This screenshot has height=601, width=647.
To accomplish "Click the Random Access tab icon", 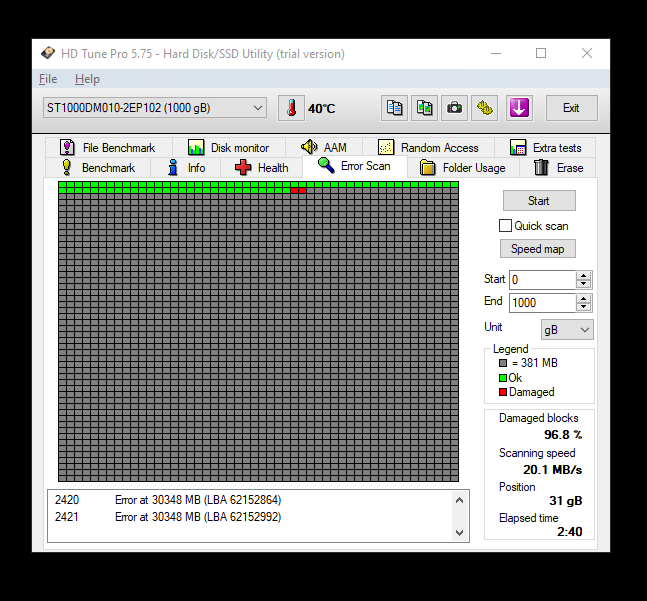I will pyautogui.click(x=386, y=147).
